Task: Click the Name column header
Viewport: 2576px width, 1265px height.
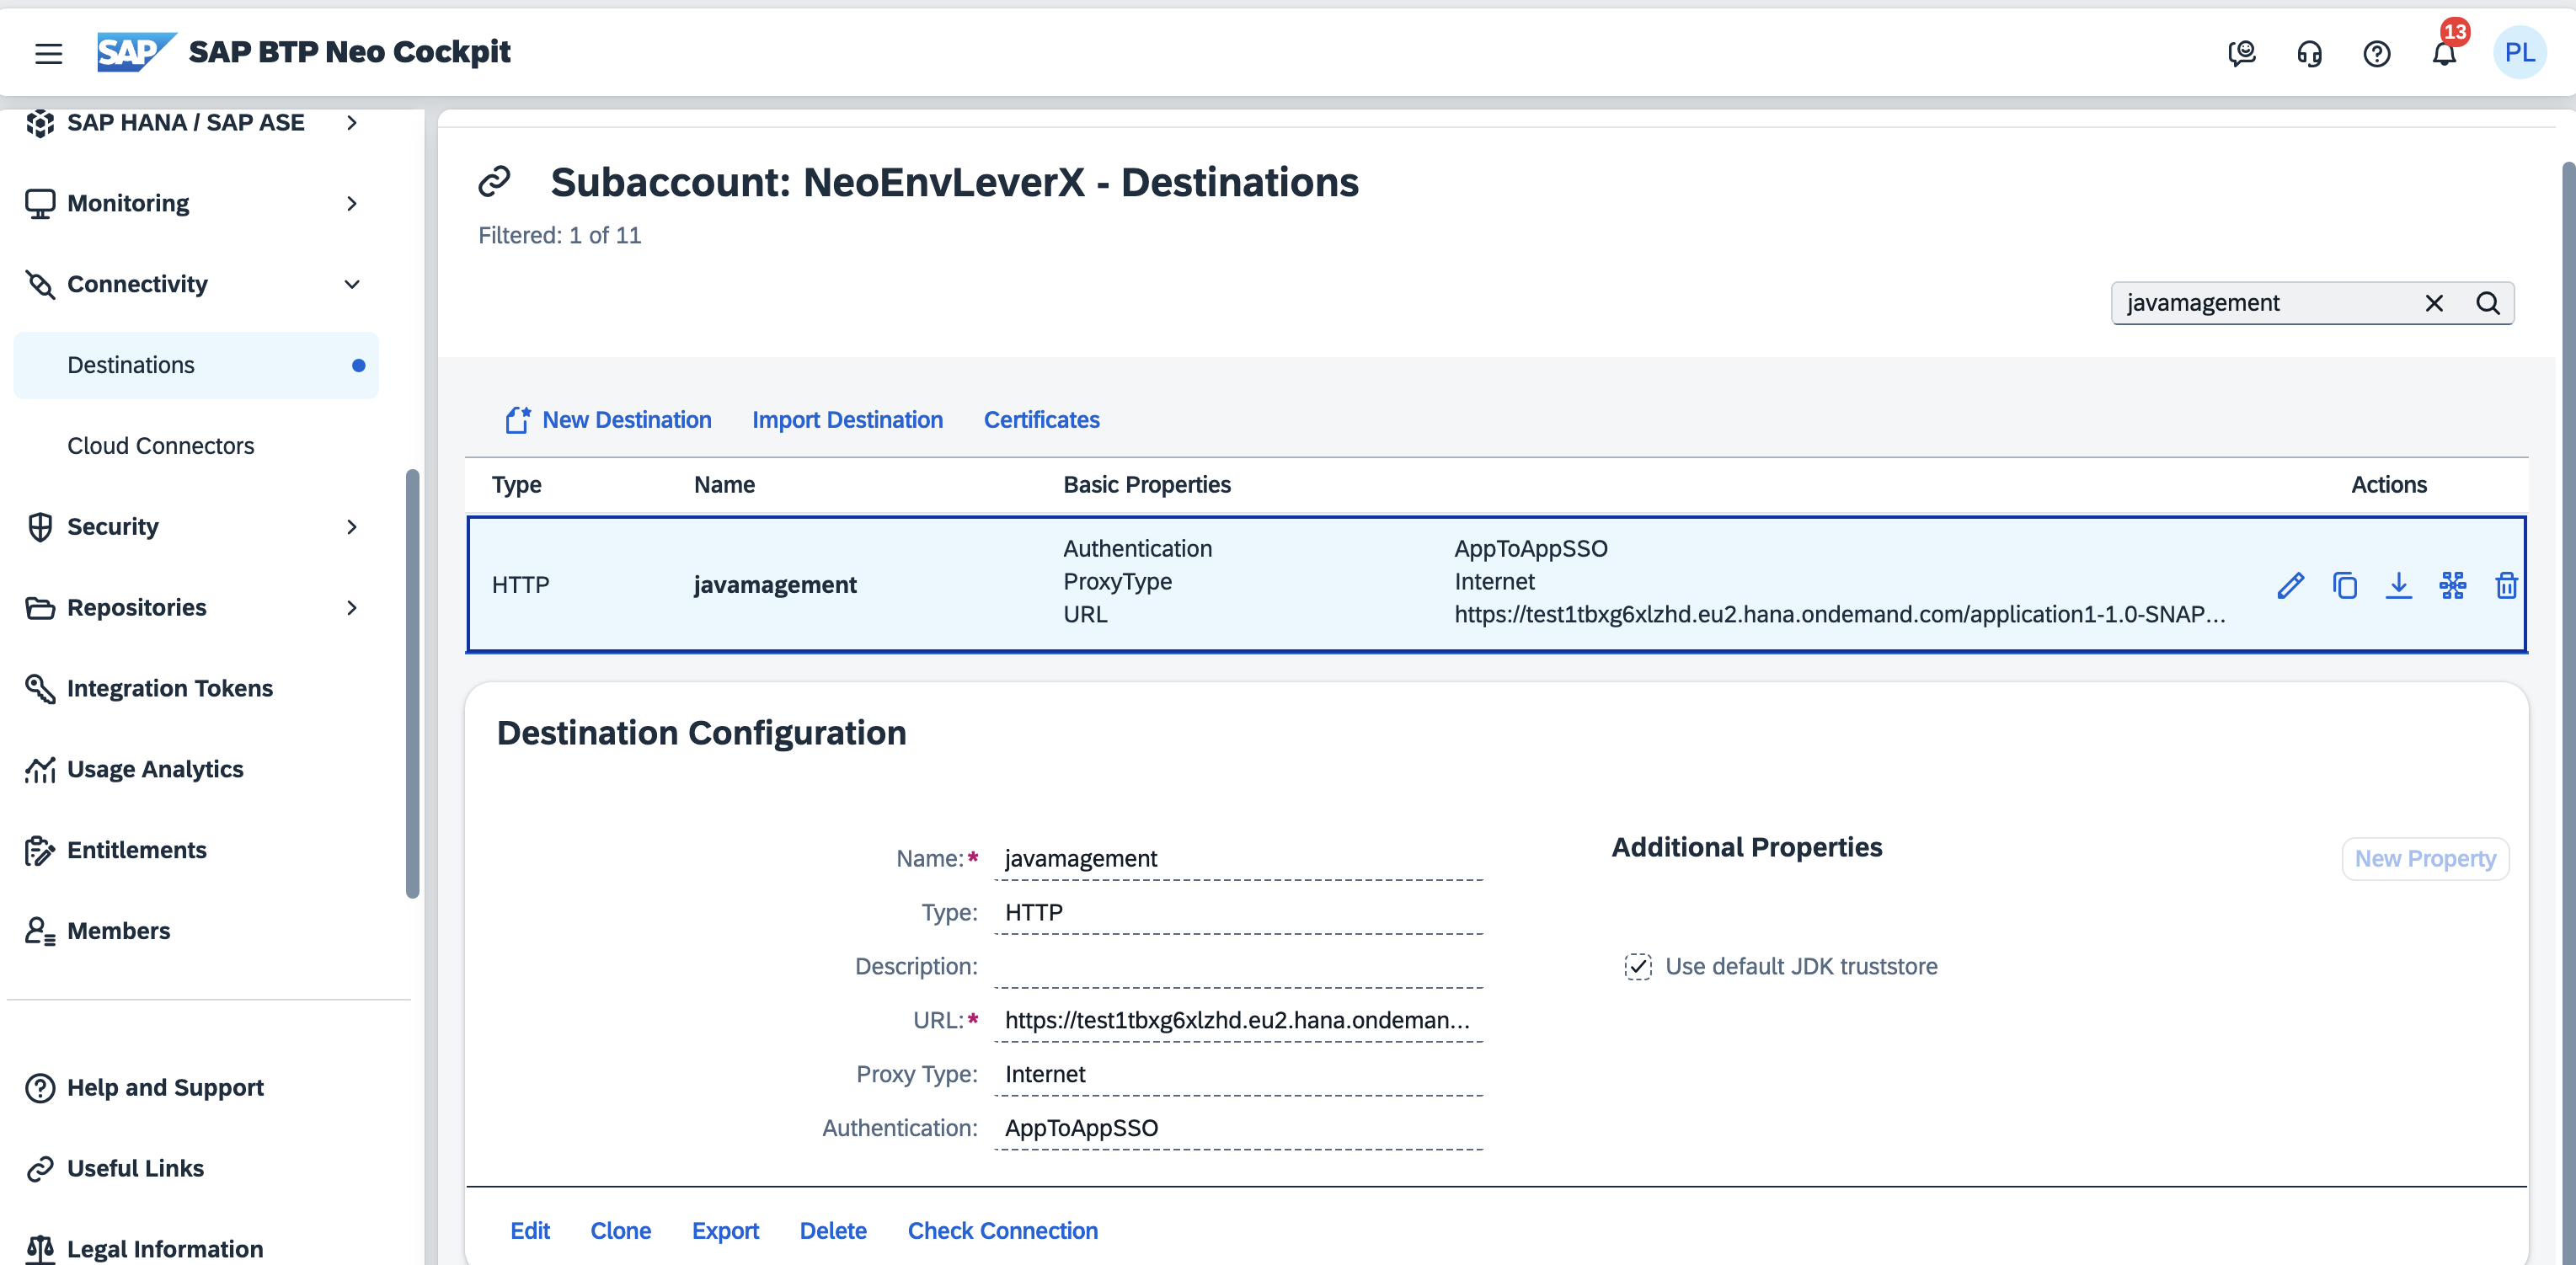Action: click(x=724, y=485)
